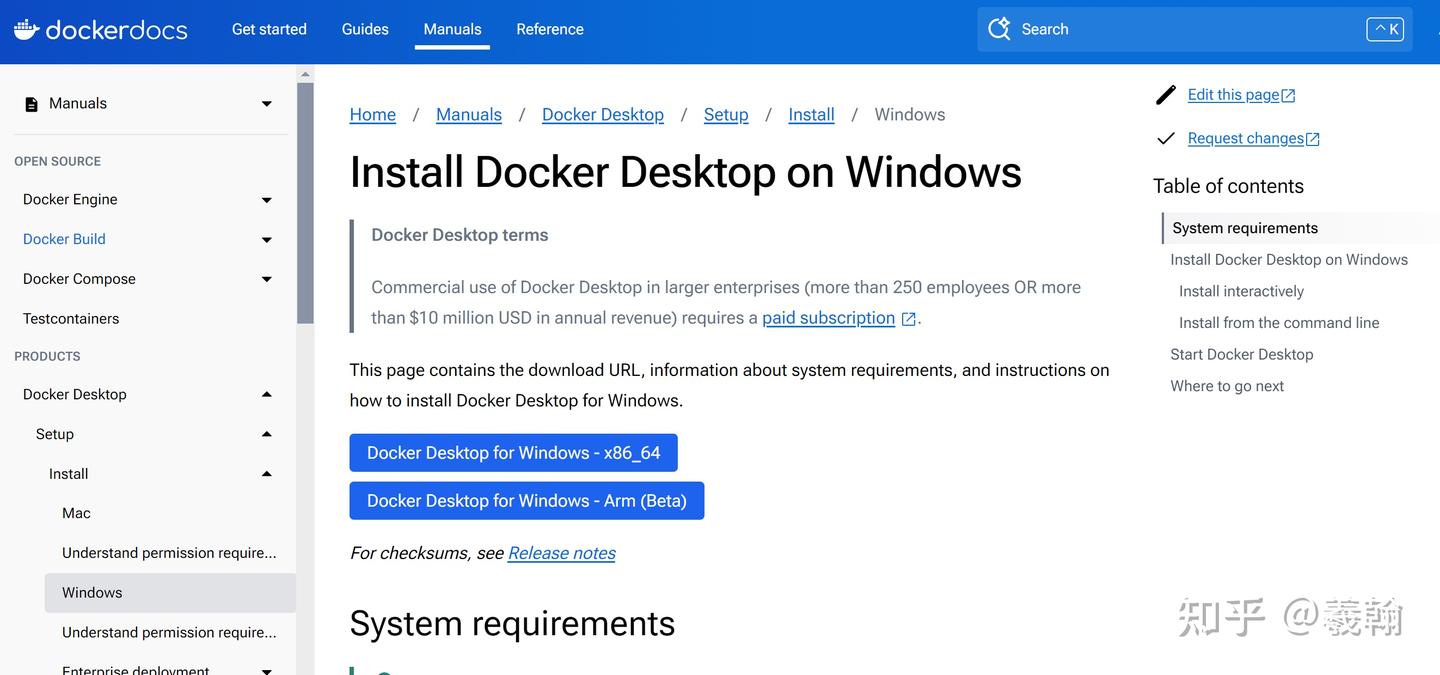Image resolution: width=1440 pixels, height=675 pixels.
Task: Jump to Install interactively in contents
Action: pyautogui.click(x=1241, y=292)
